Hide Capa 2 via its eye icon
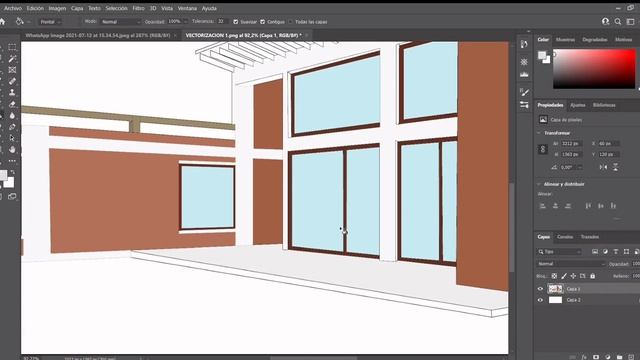This screenshot has width=640, height=360. point(540,300)
